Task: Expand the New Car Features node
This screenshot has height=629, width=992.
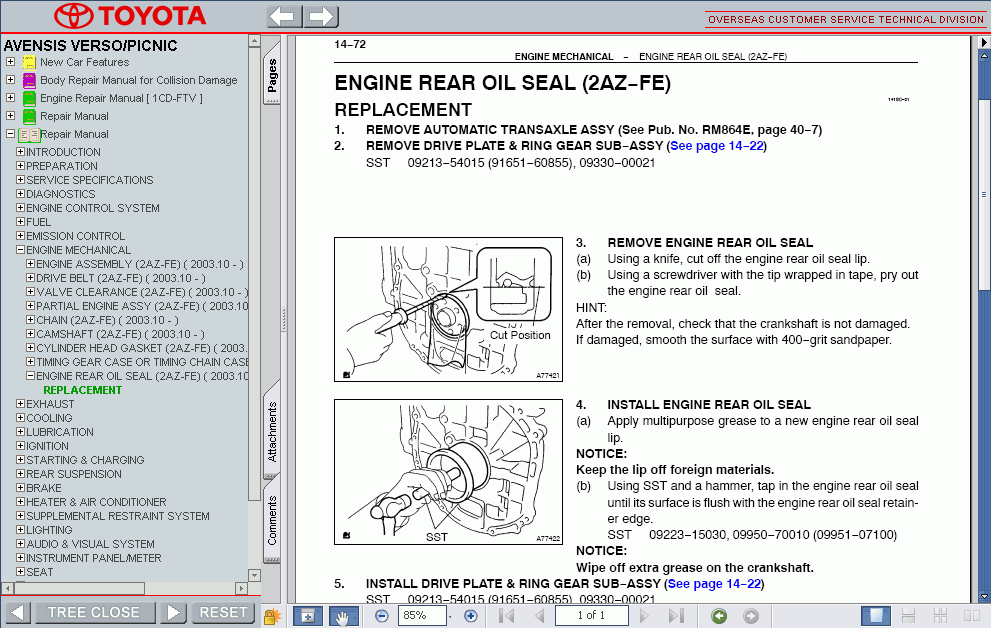Action: 10,61
